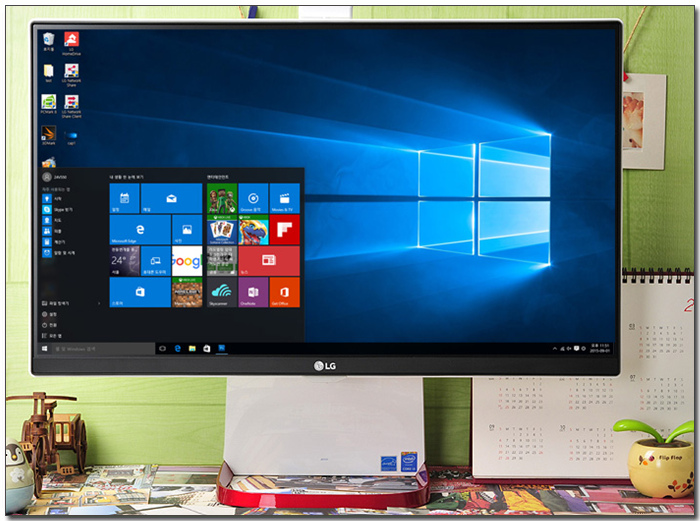This screenshot has width=700, height=521.
Task: Open the network icon in system tray
Action: pyautogui.click(x=562, y=348)
